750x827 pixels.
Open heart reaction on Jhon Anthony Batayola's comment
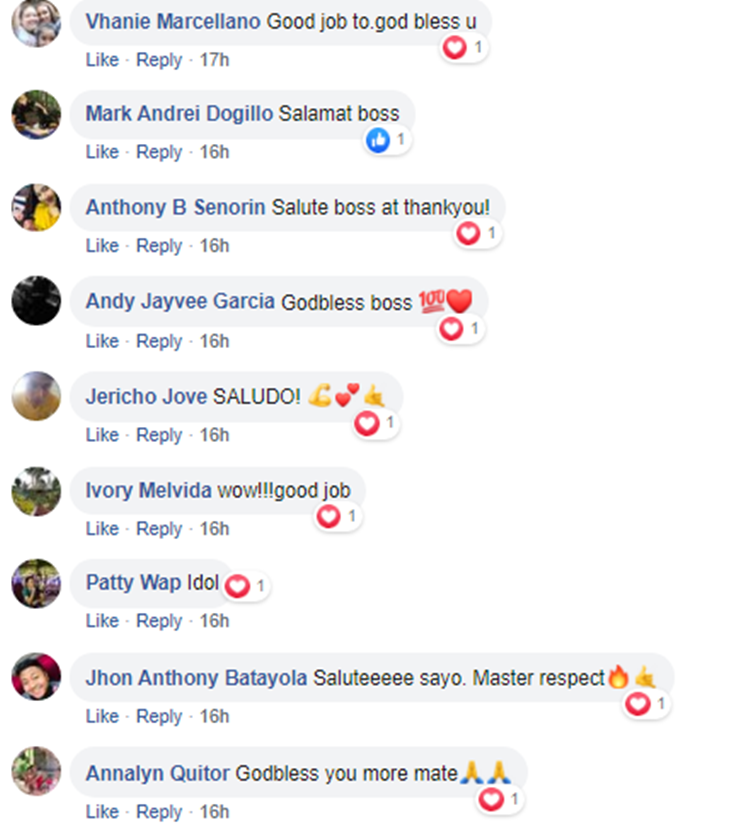click(647, 704)
